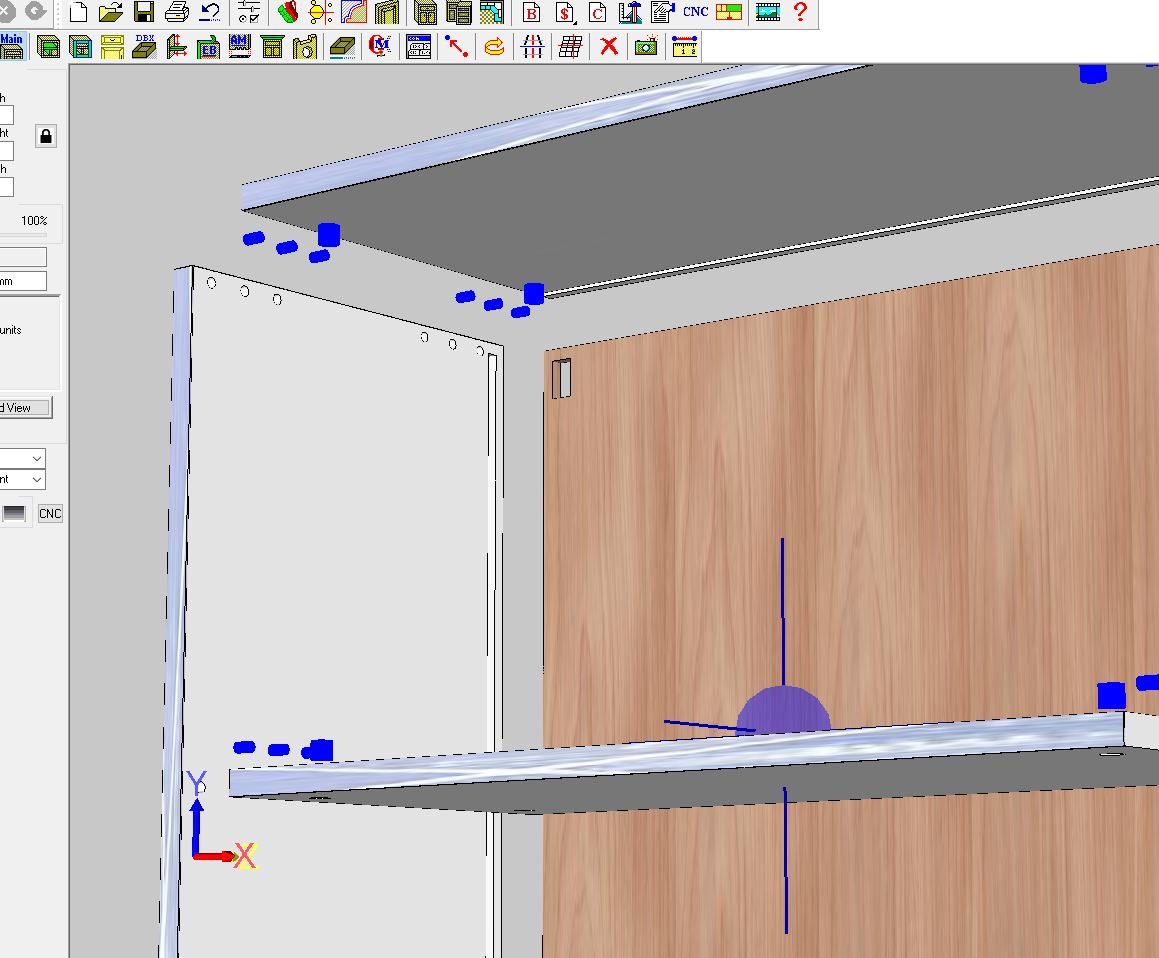Image resolution: width=1159 pixels, height=958 pixels.
Task: Click the camera snapshot icon
Action: coord(646,46)
